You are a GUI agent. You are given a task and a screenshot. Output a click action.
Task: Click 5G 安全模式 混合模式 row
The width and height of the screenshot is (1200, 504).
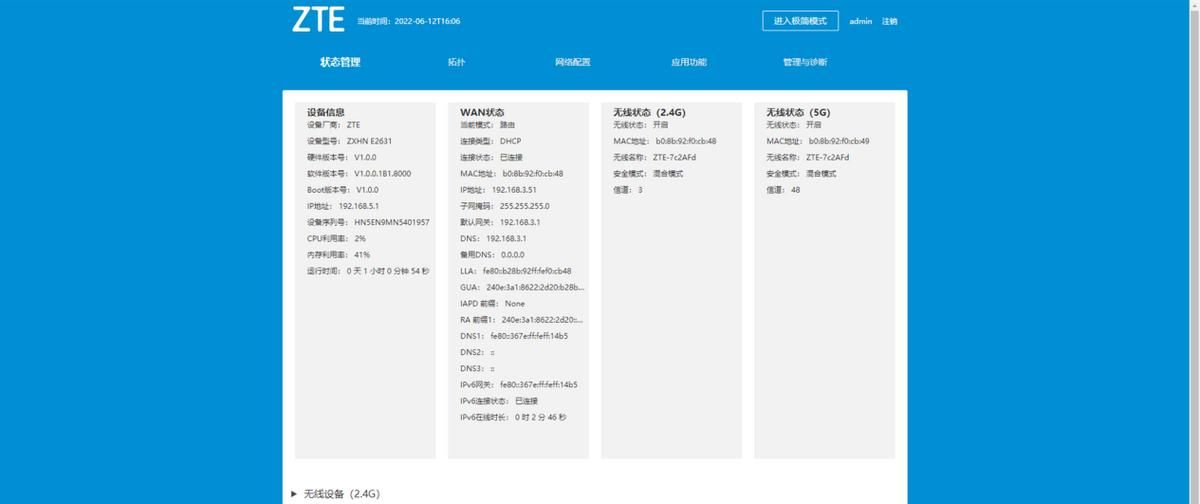[x=801, y=173]
